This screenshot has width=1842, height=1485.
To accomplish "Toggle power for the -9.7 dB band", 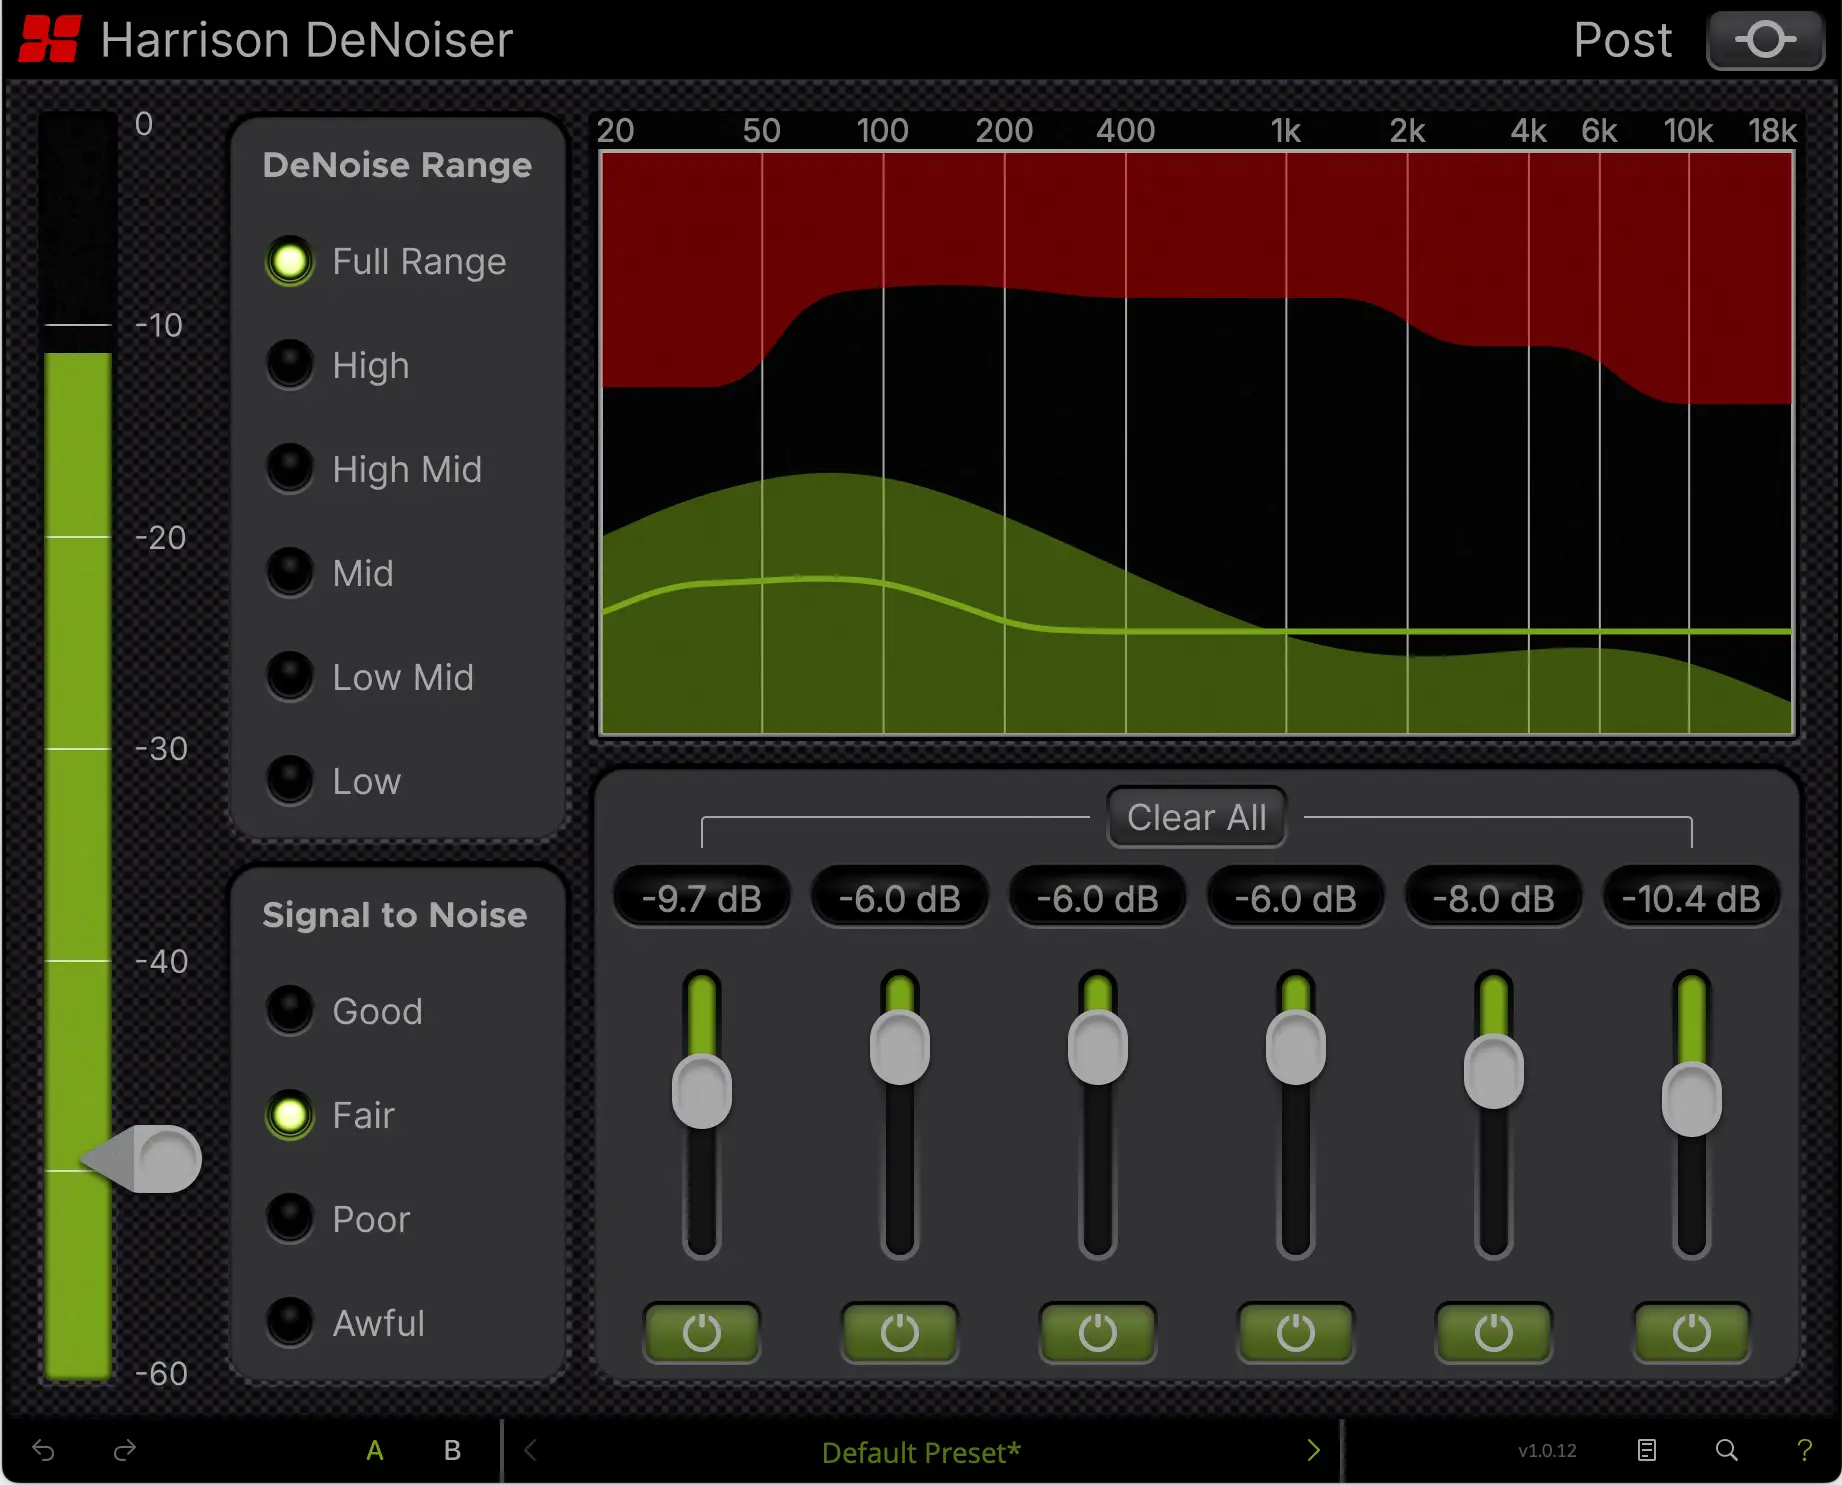I will pyautogui.click(x=702, y=1332).
